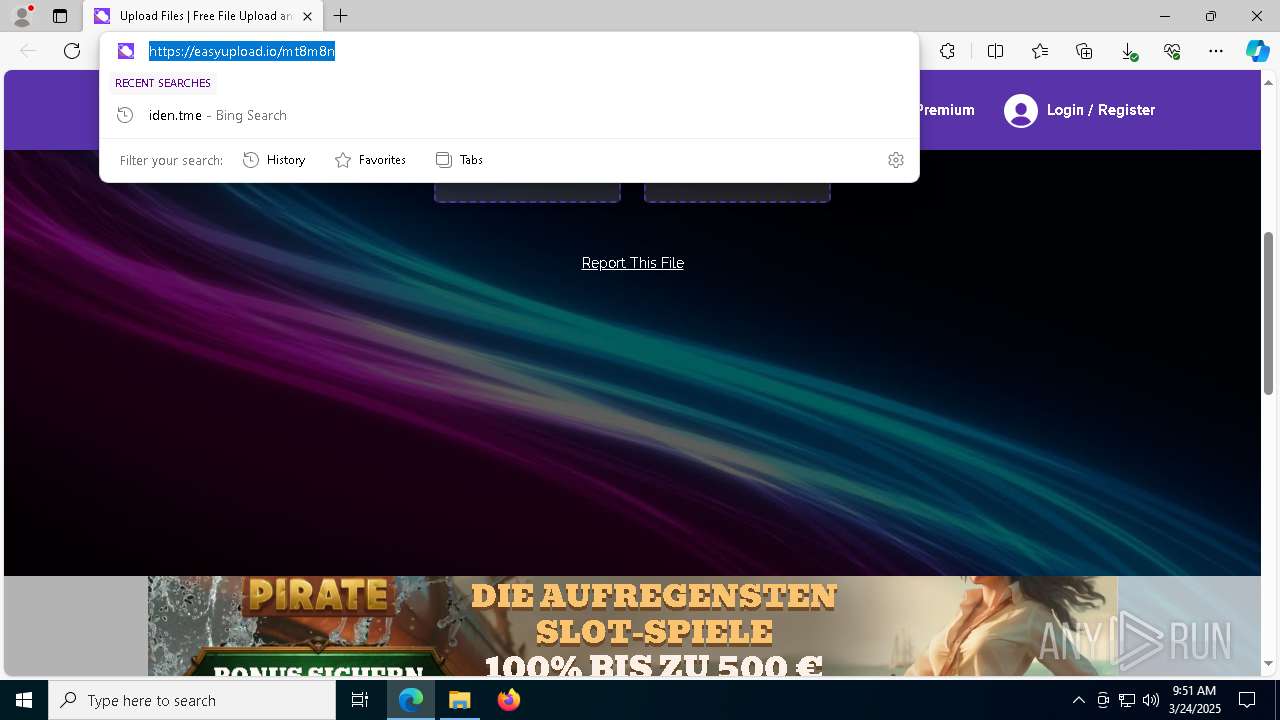
Task: Click the taskbar search box
Action: [192, 700]
